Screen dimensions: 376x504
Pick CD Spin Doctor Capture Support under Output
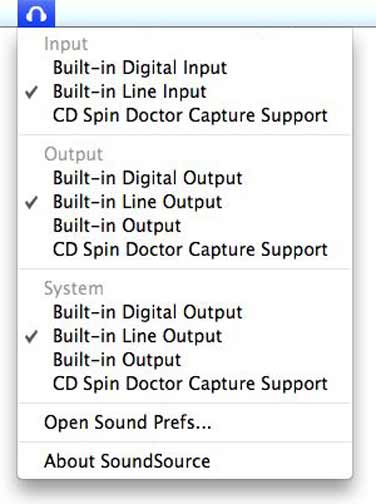coord(185,250)
